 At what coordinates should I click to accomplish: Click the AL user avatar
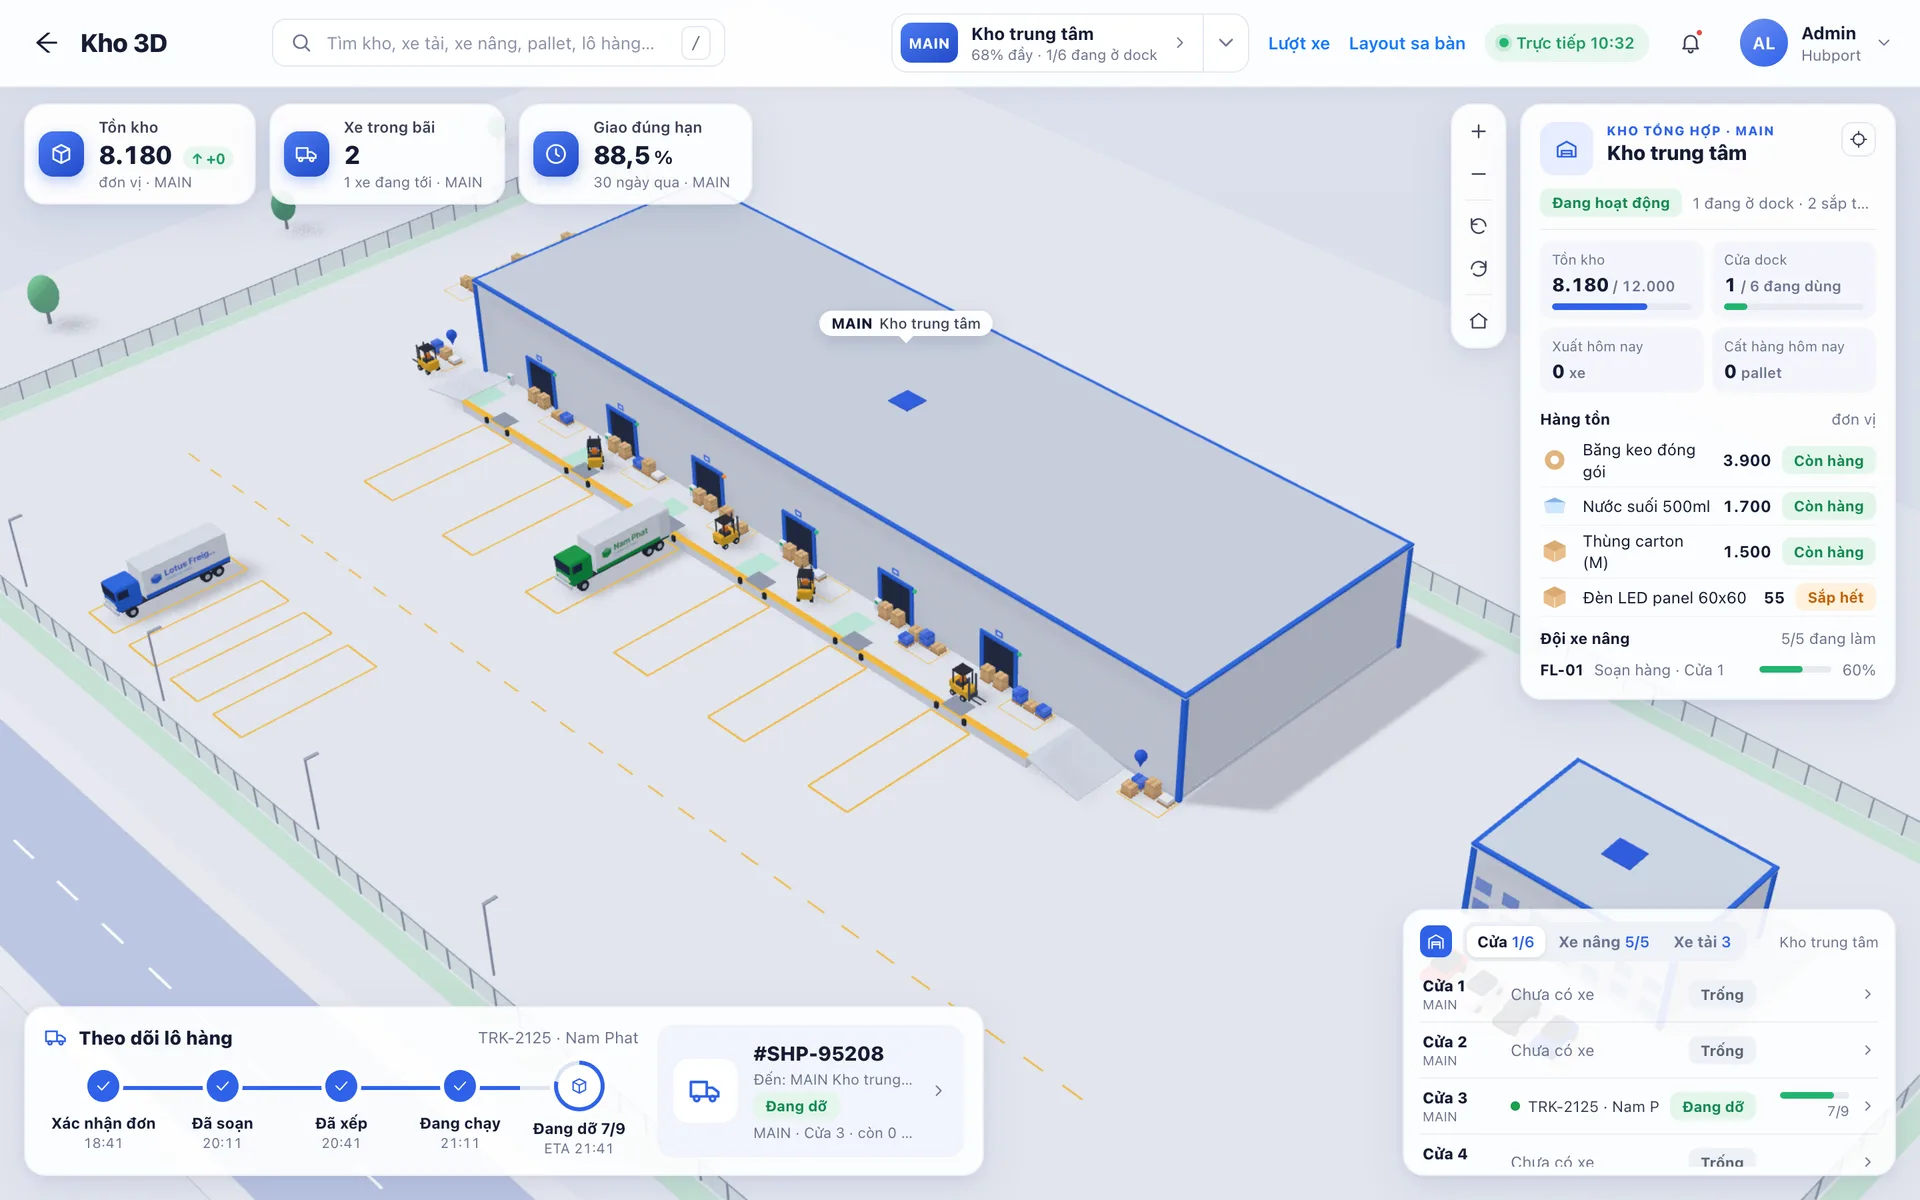click(x=1763, y=43)
